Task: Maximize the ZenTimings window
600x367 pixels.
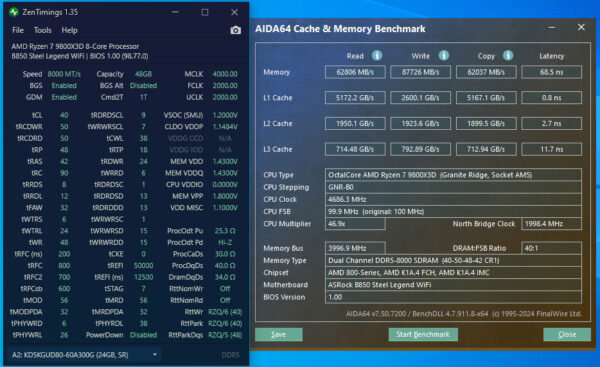Action: pos(205,12)
